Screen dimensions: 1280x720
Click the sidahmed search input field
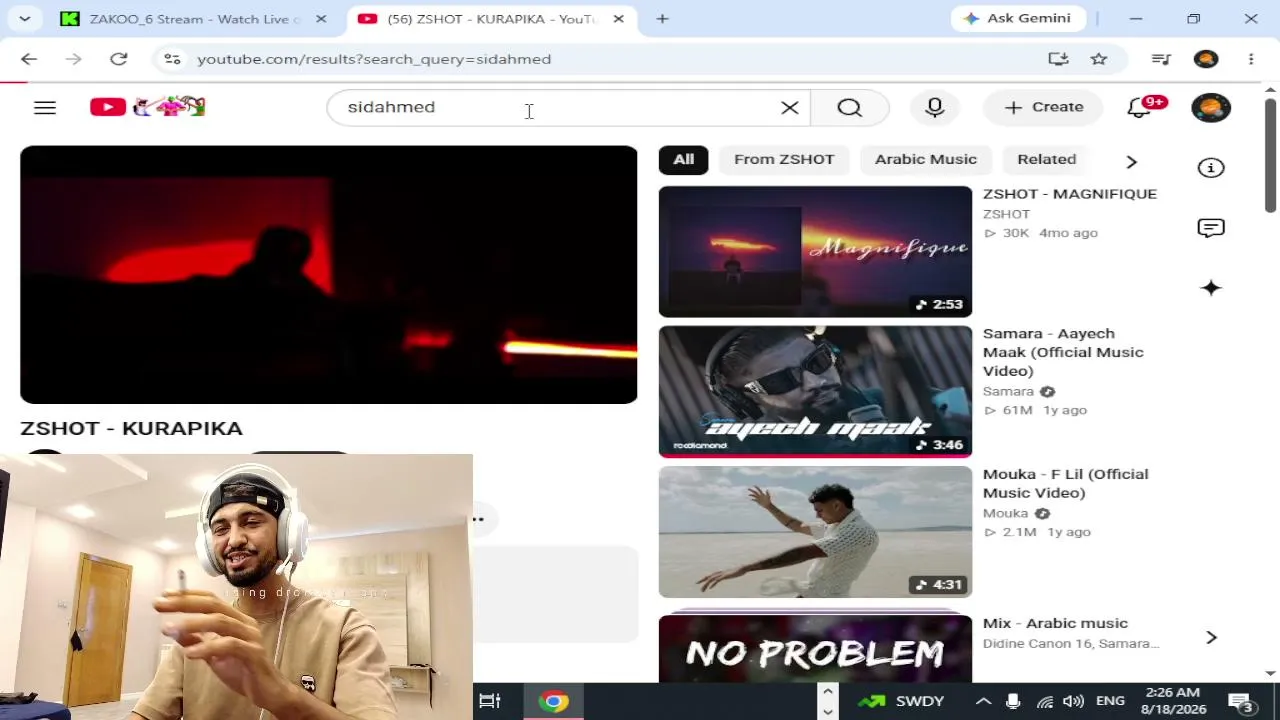click(x=560, y=107)
